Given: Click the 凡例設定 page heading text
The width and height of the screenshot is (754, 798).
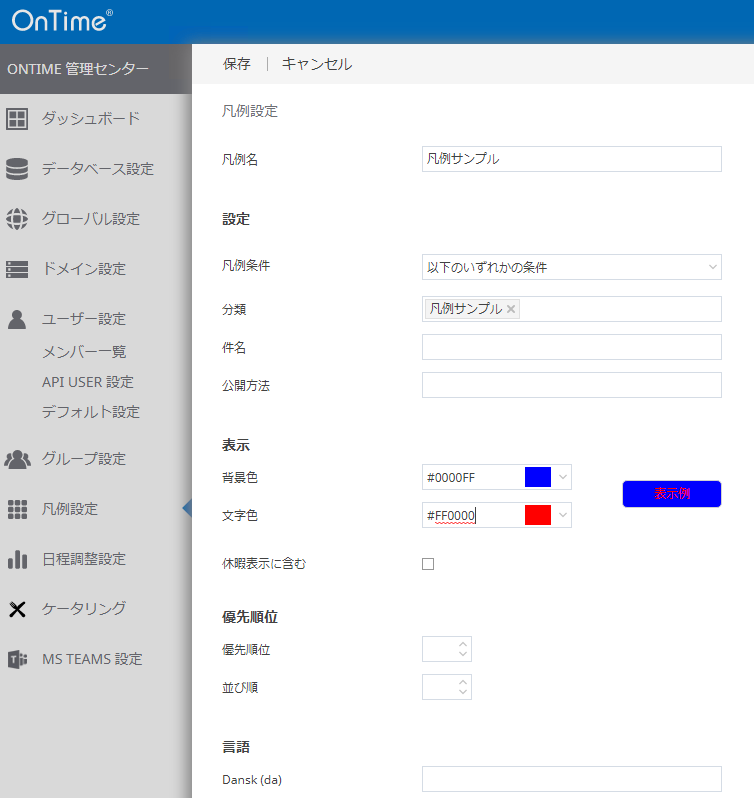Looking at the screenshot, I should [250, 111].
